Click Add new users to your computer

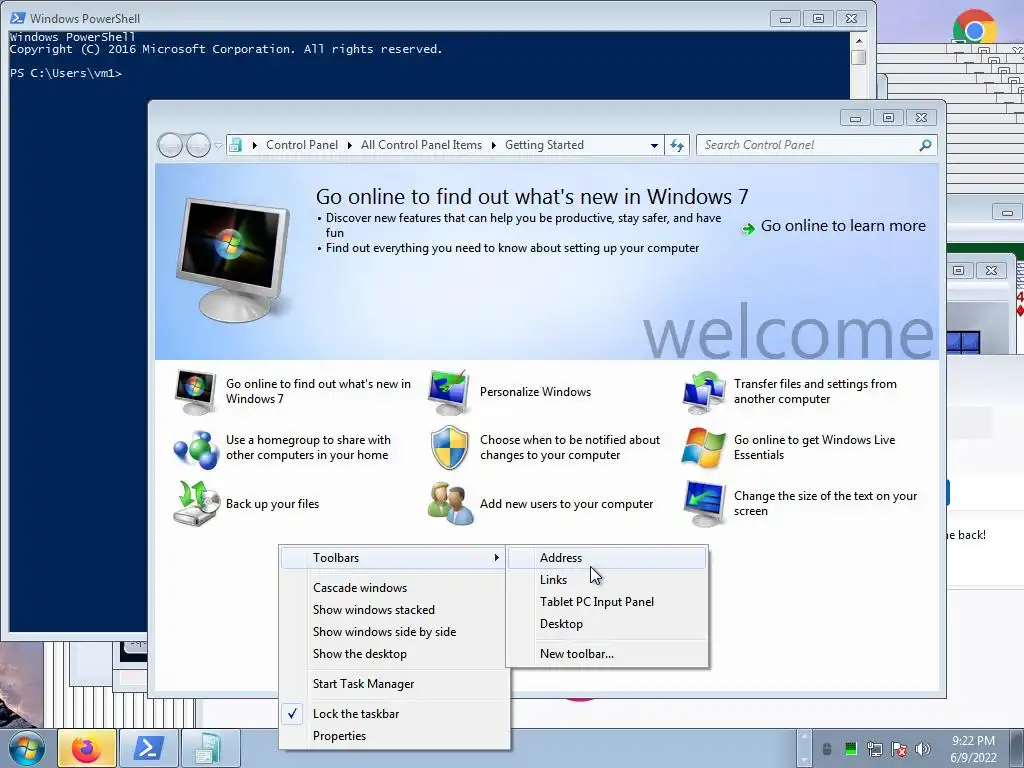[x=566, y=504]
